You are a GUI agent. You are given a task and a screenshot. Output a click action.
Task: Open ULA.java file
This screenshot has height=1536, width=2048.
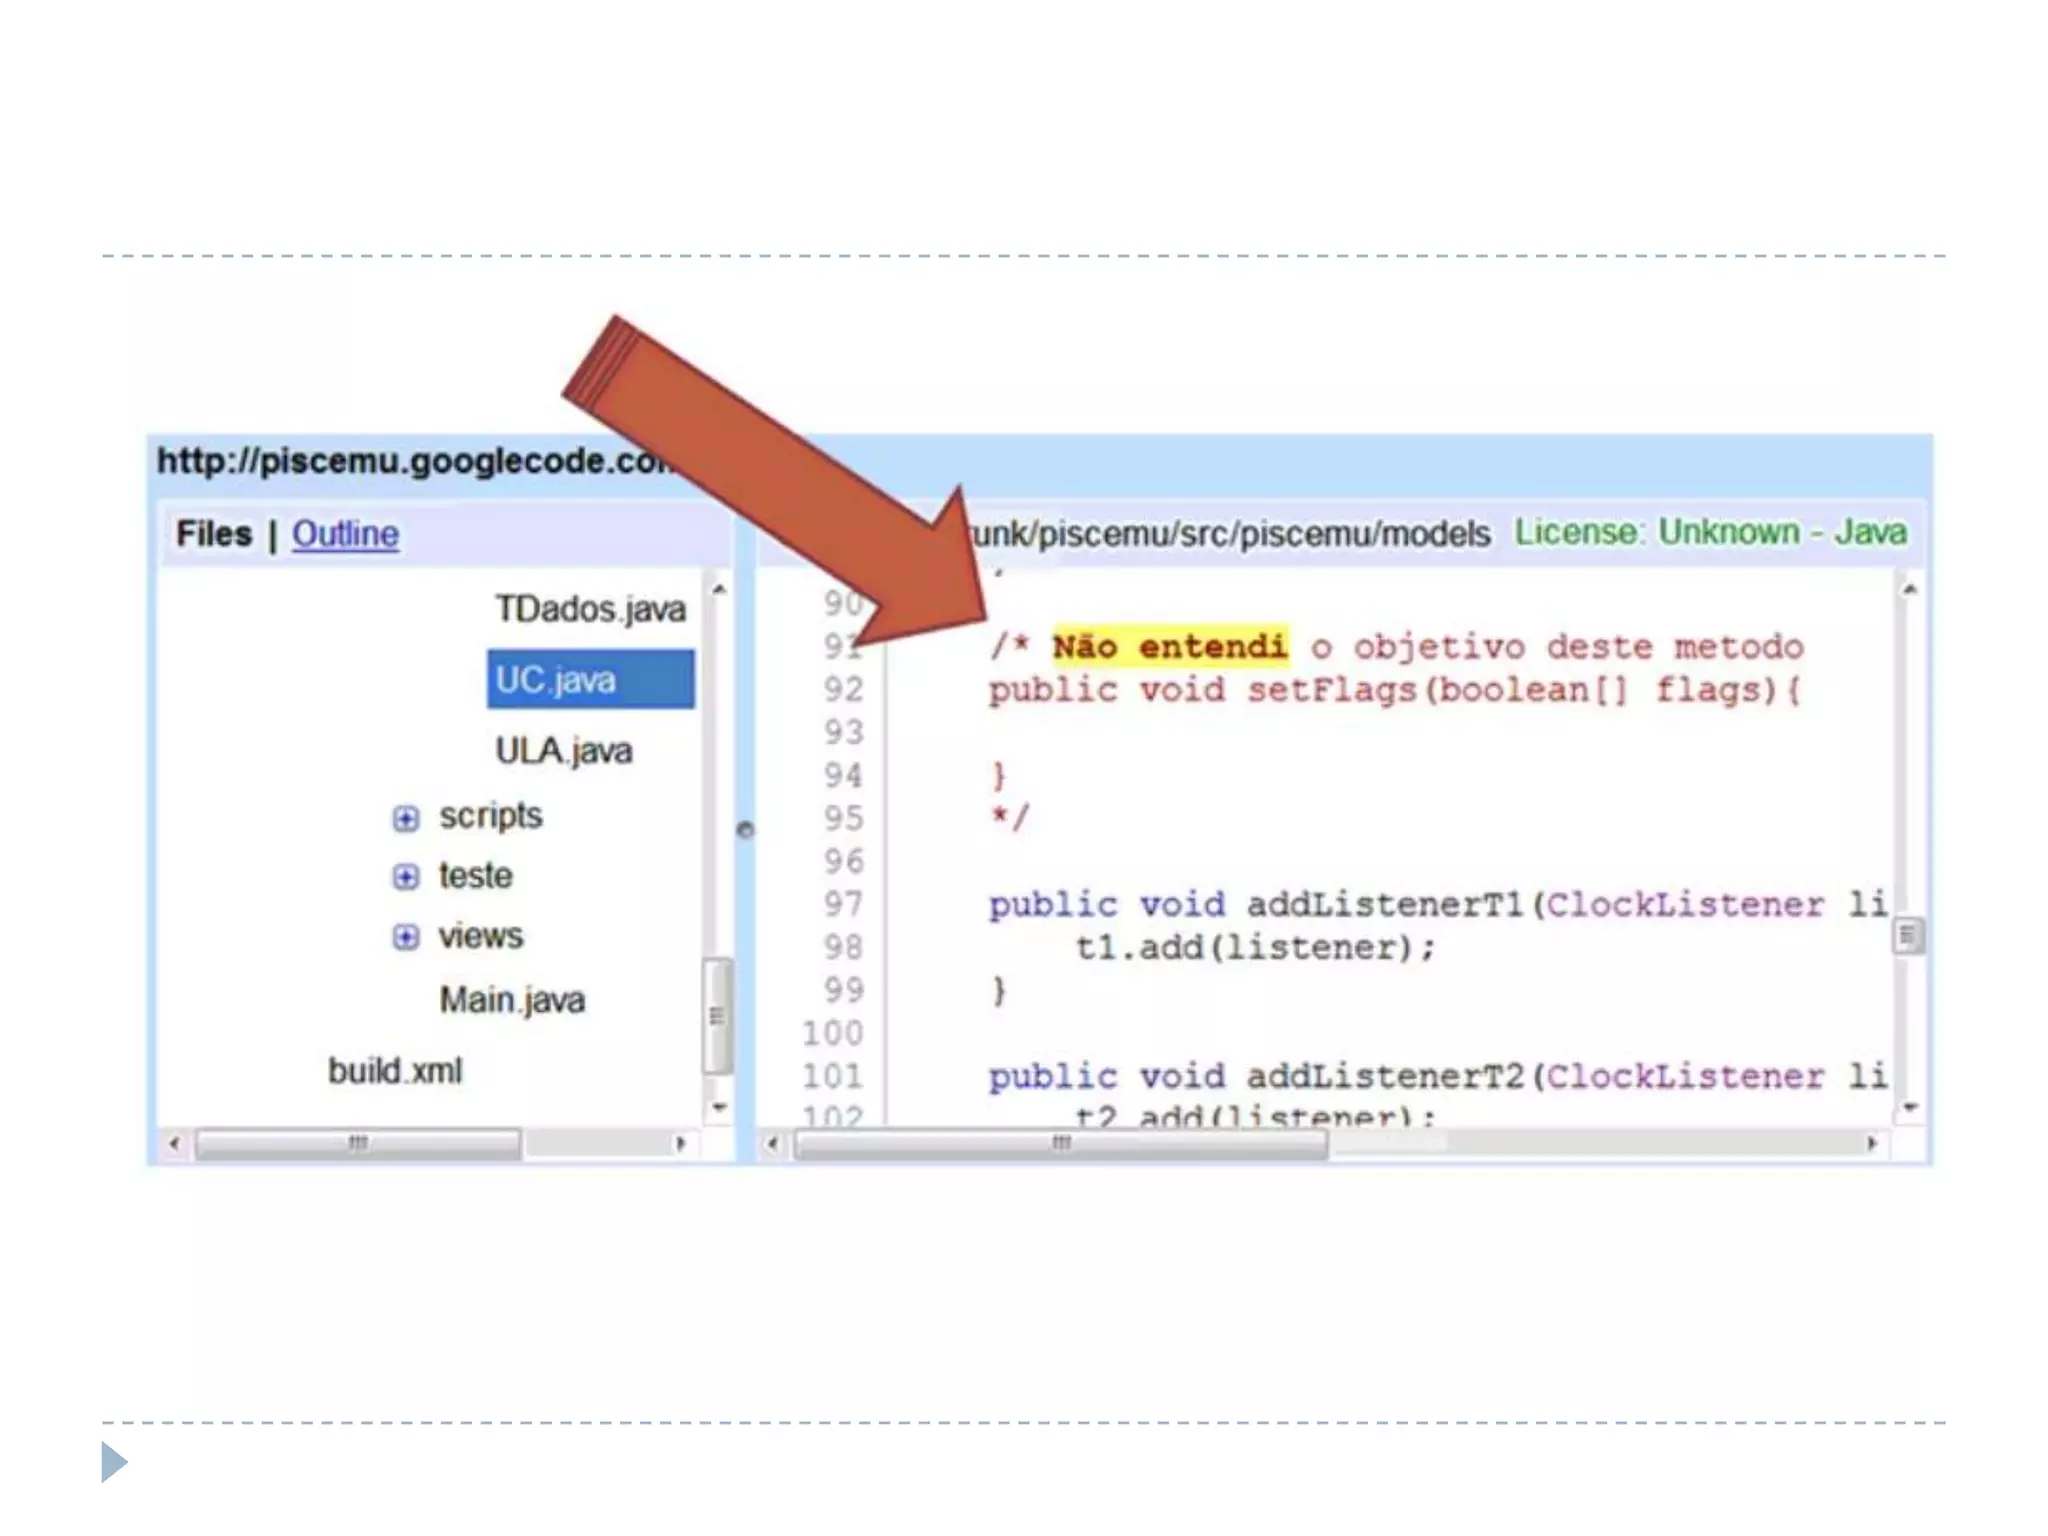click(564, 751)
